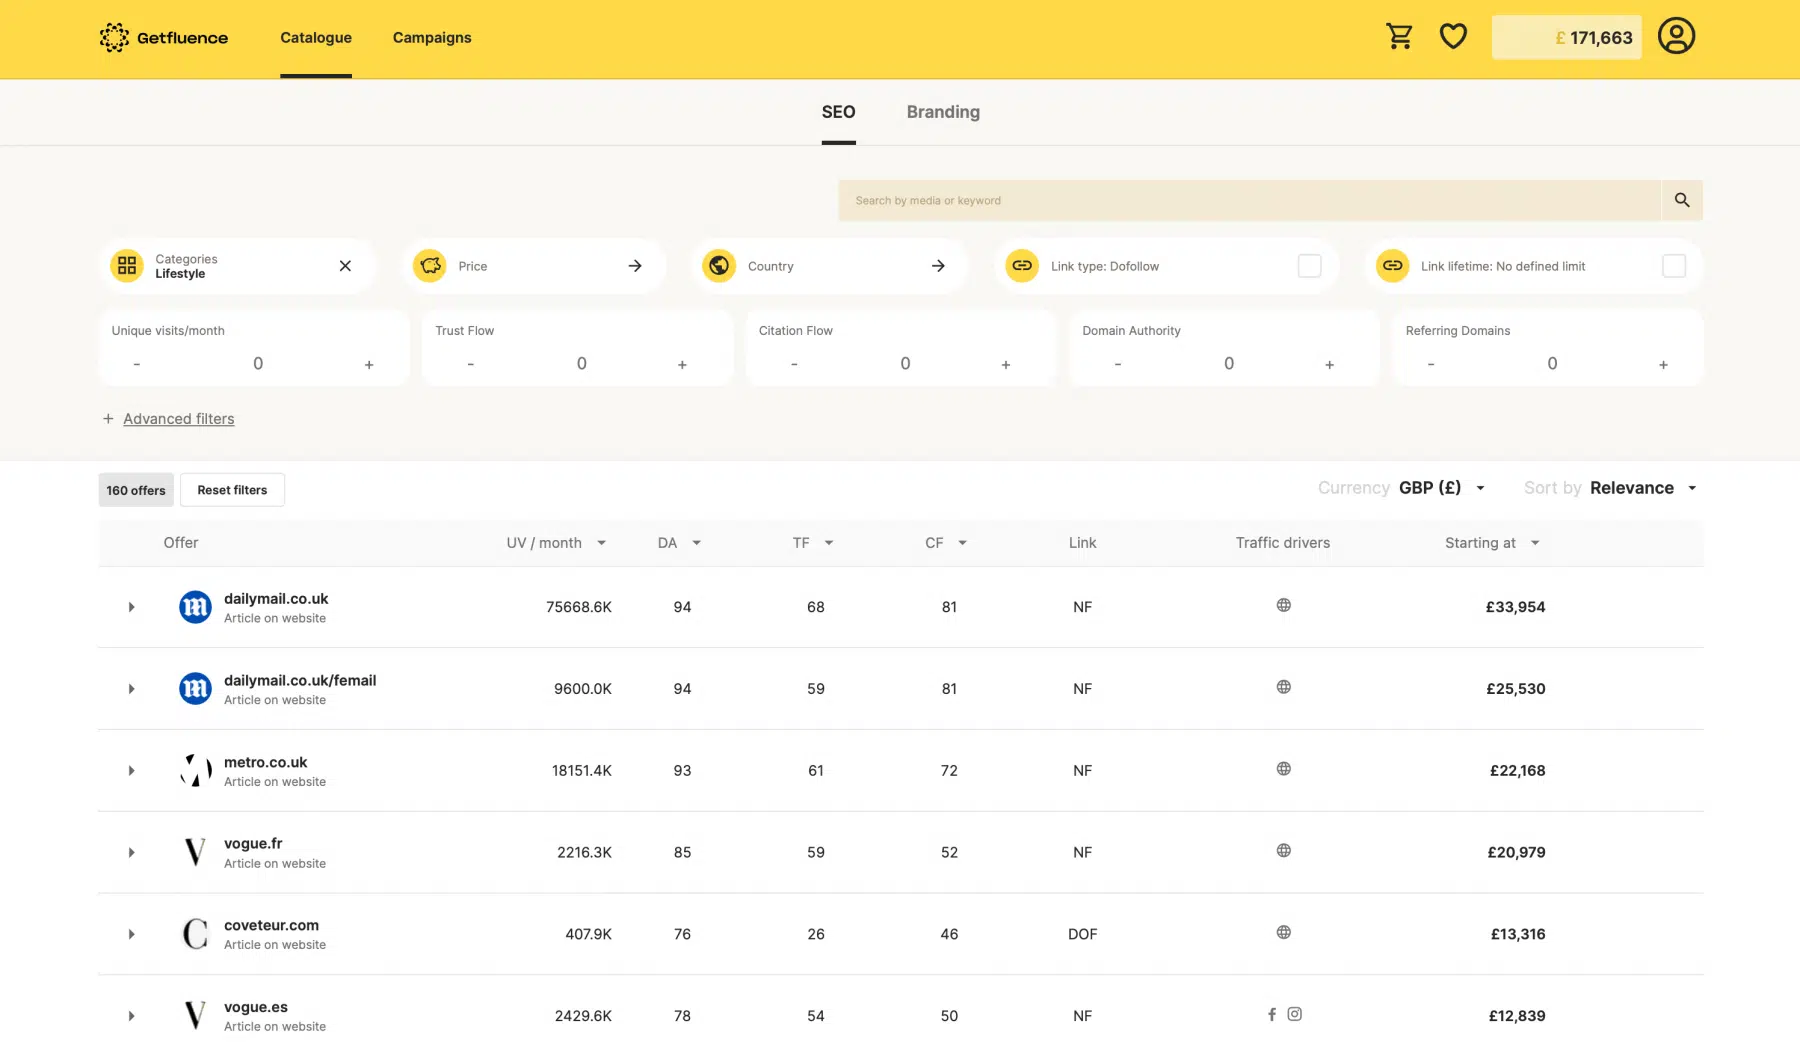Screen dimensions: 1800x1056
Task: Open the favourites heart icon
Action: 1453,37
